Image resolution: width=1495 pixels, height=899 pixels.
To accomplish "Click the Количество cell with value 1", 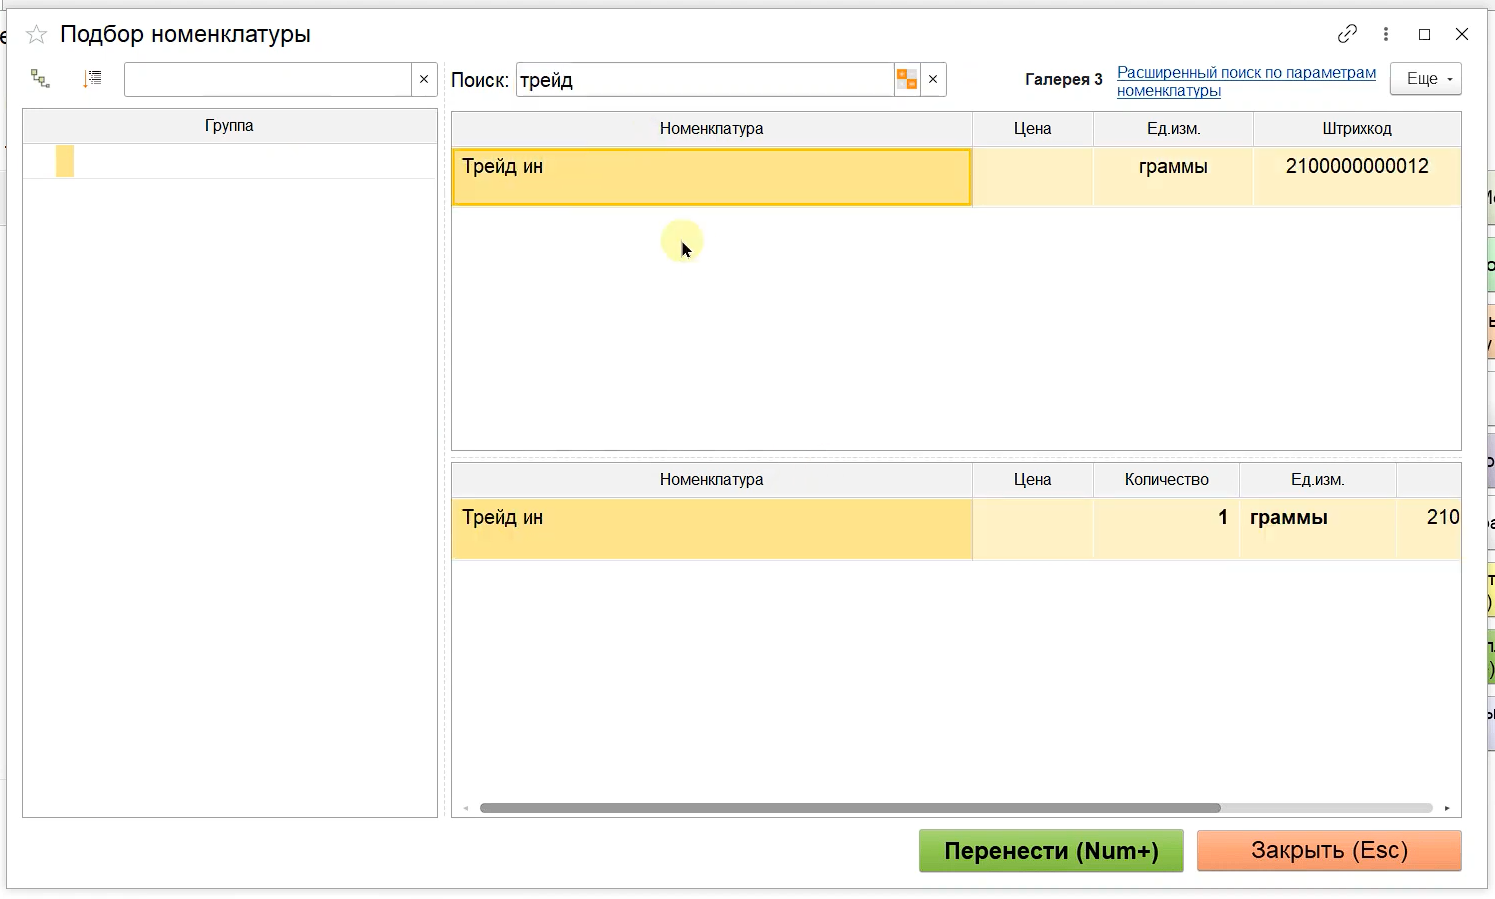I will (1166, 518).
